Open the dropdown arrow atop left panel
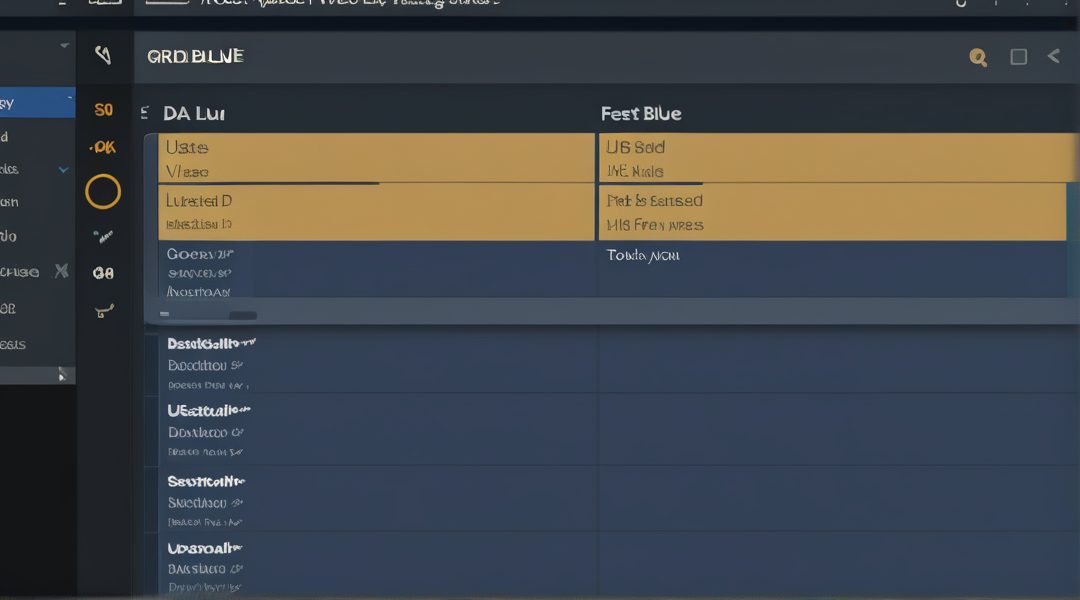The image size is (1080, 600). coord(65,46)
